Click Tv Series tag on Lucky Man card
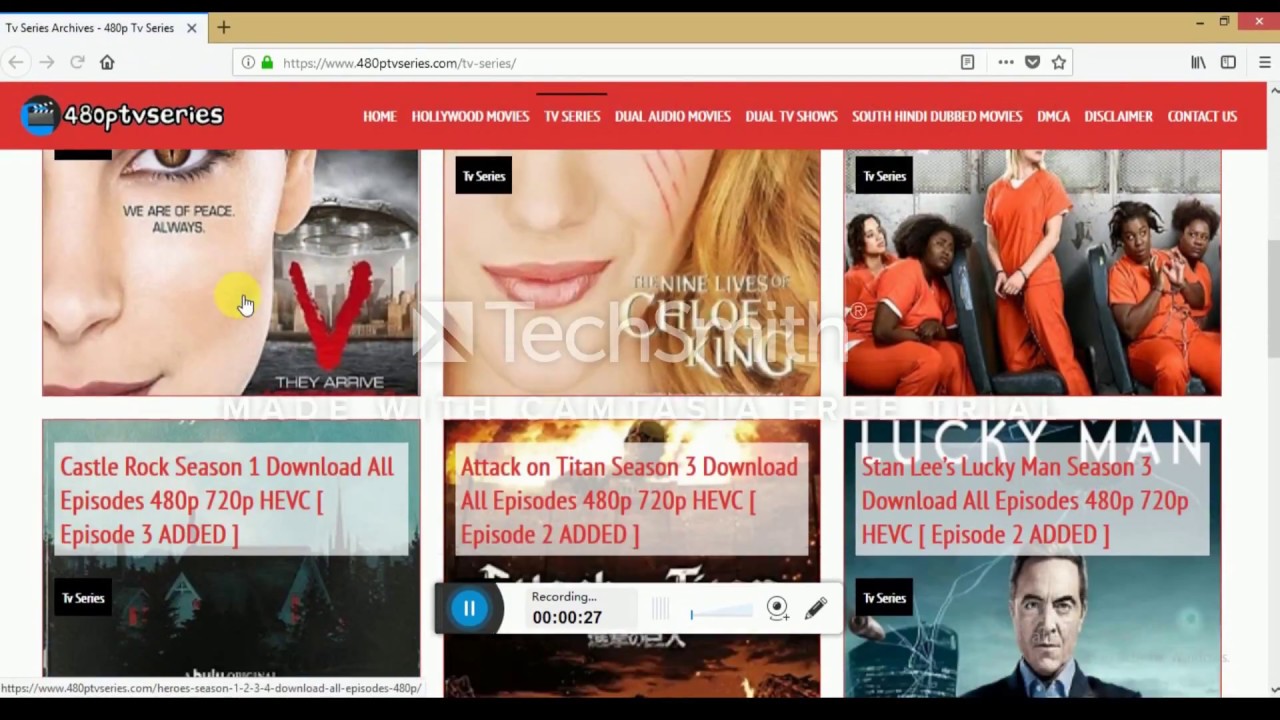This screenshot has width=1280, height=720. [884, 598]
